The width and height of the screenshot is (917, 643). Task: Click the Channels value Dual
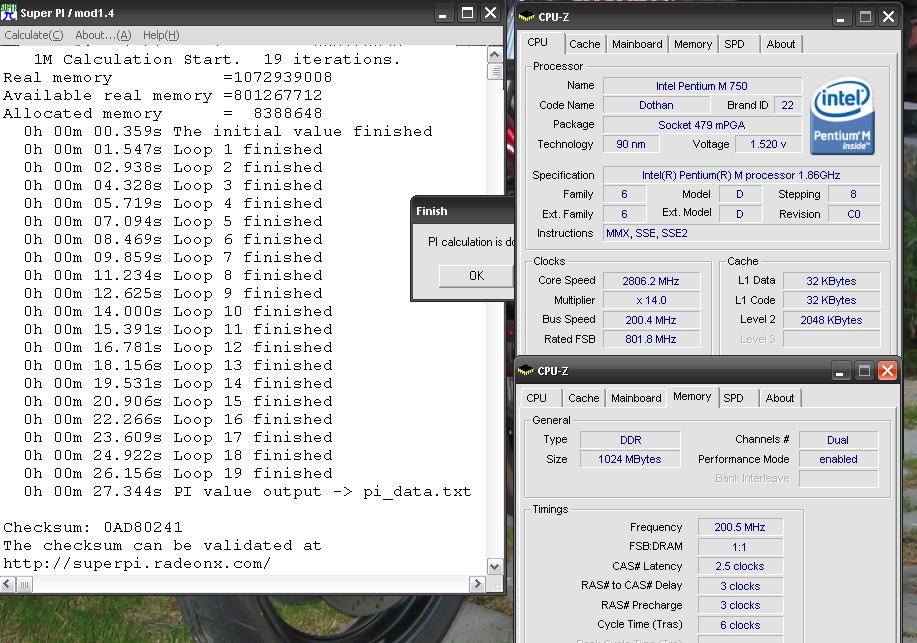pos(838,440)
